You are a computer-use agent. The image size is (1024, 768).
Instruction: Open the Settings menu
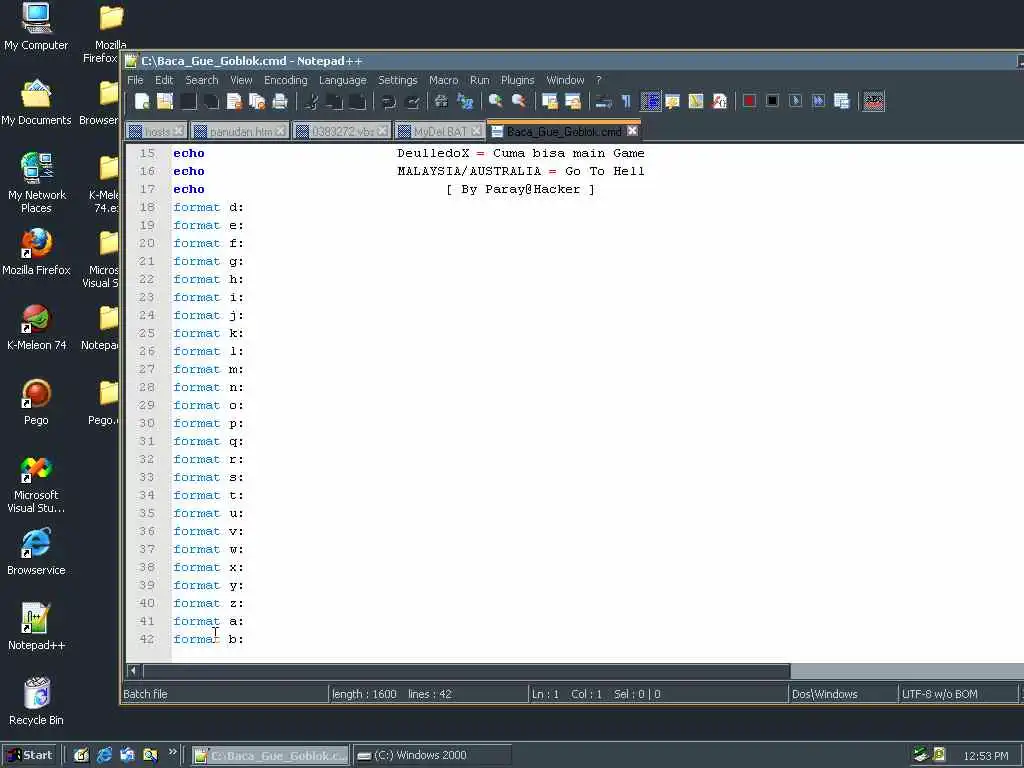[x=398, y=80]
